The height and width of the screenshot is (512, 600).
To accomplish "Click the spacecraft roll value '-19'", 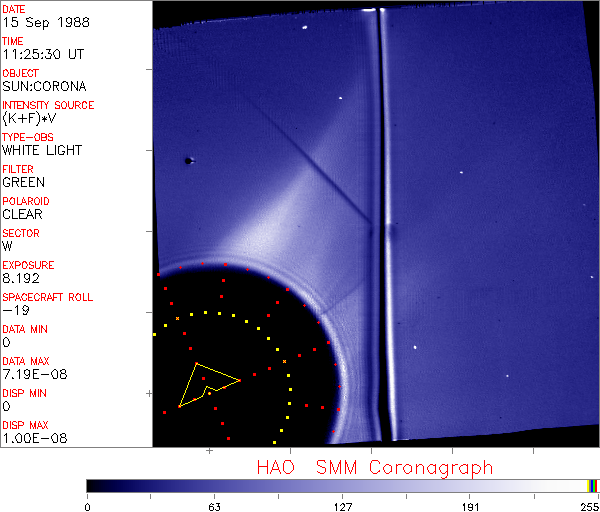I will pos(12,310).
